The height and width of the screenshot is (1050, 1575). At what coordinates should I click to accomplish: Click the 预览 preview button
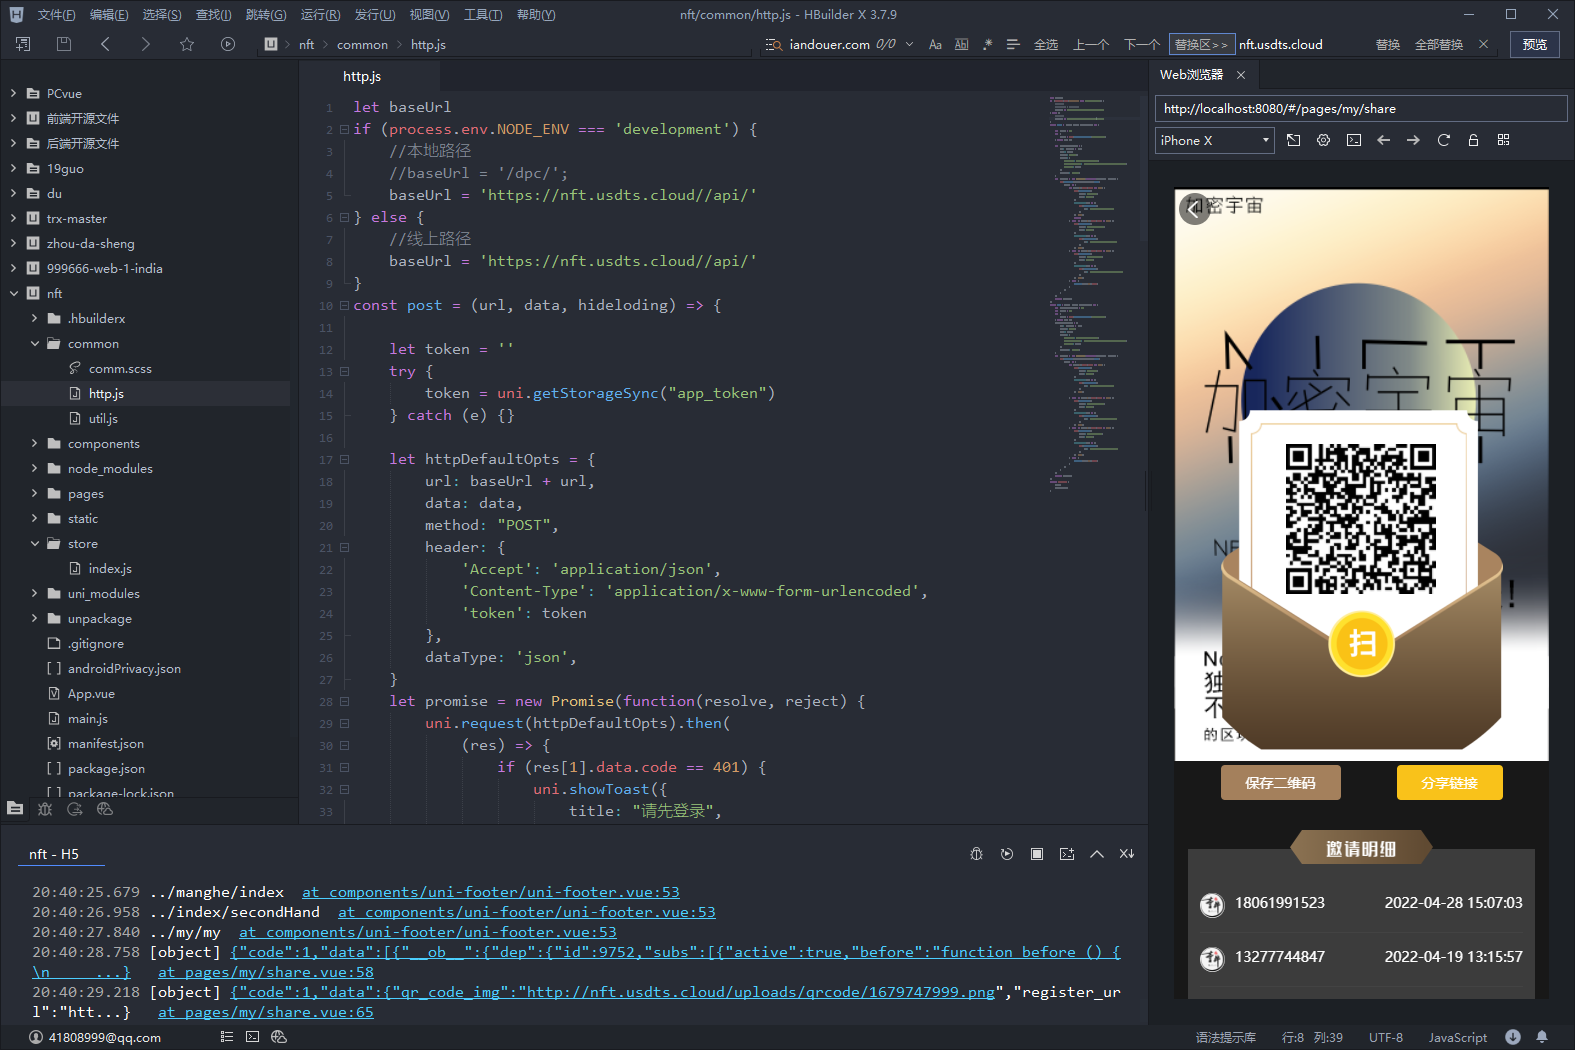point(1535,44)
